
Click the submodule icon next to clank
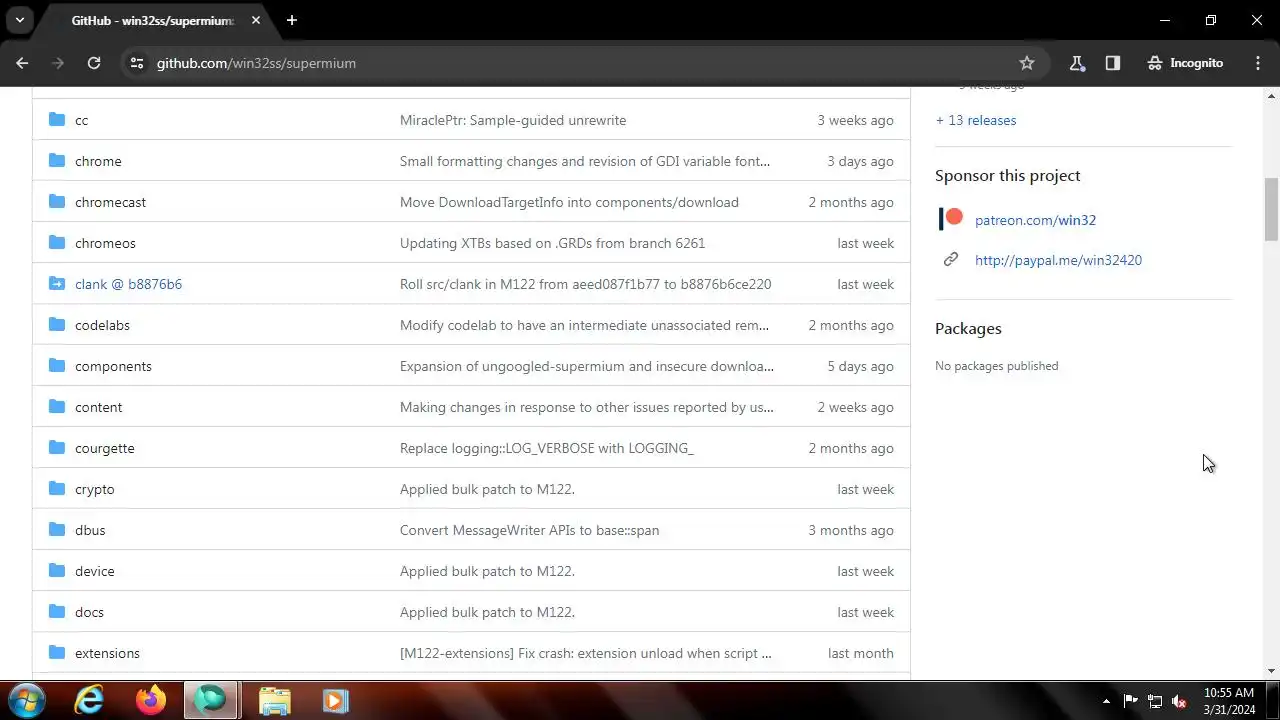point(57,284)
